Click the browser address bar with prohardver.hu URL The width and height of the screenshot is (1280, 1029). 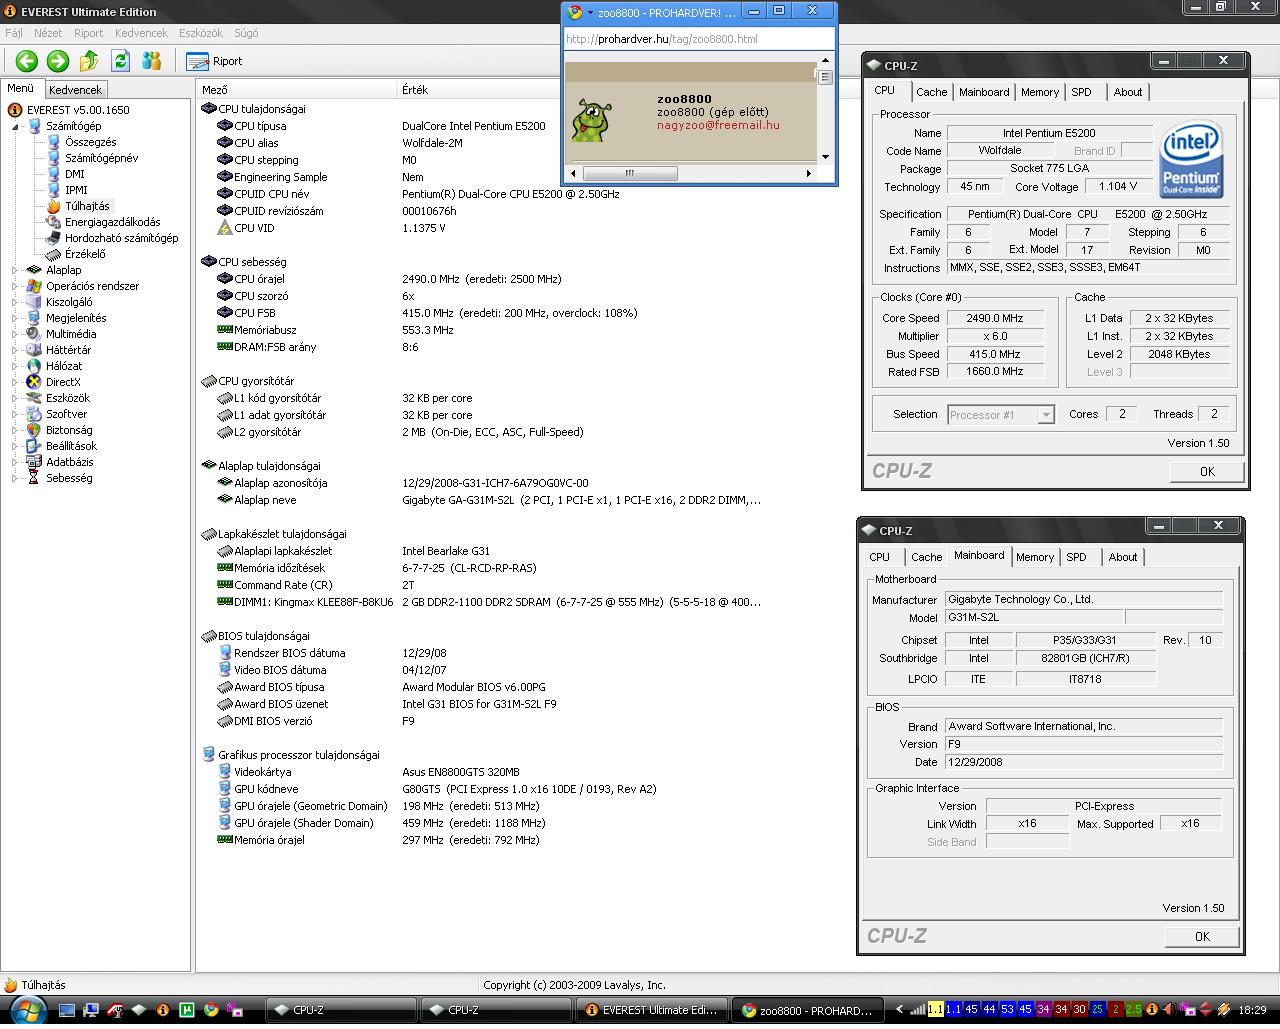699,39
